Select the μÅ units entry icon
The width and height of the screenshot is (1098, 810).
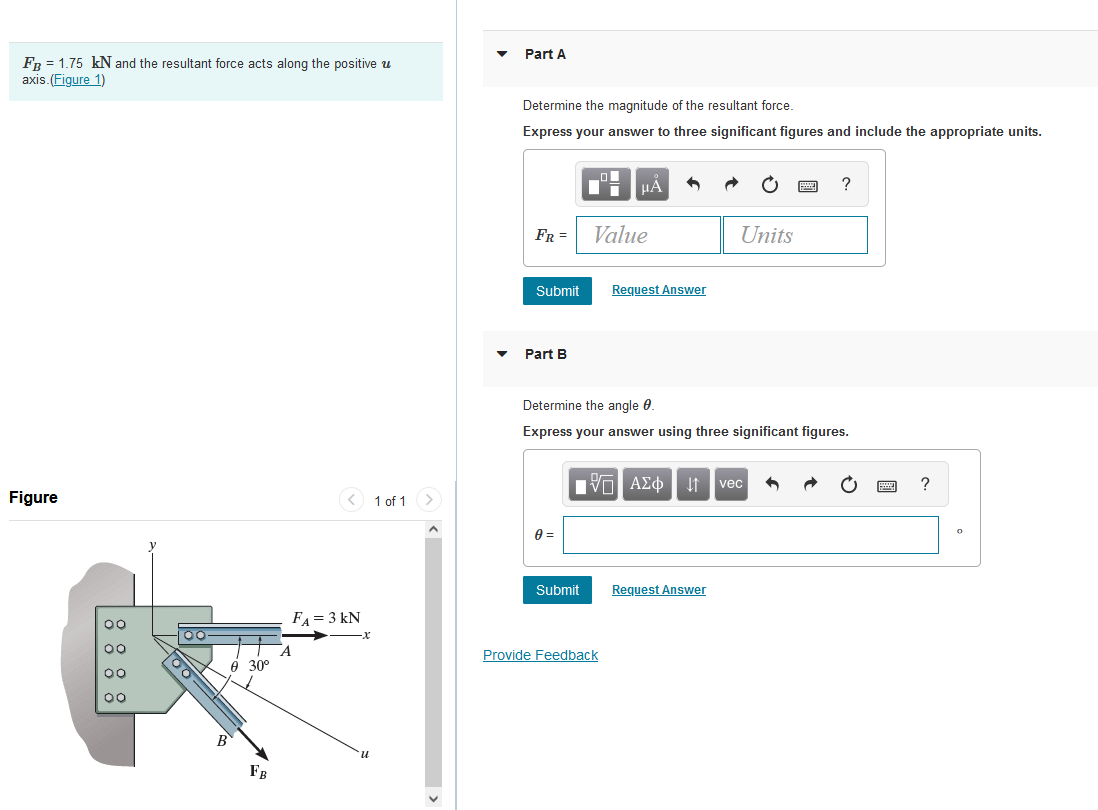(651, 184)
